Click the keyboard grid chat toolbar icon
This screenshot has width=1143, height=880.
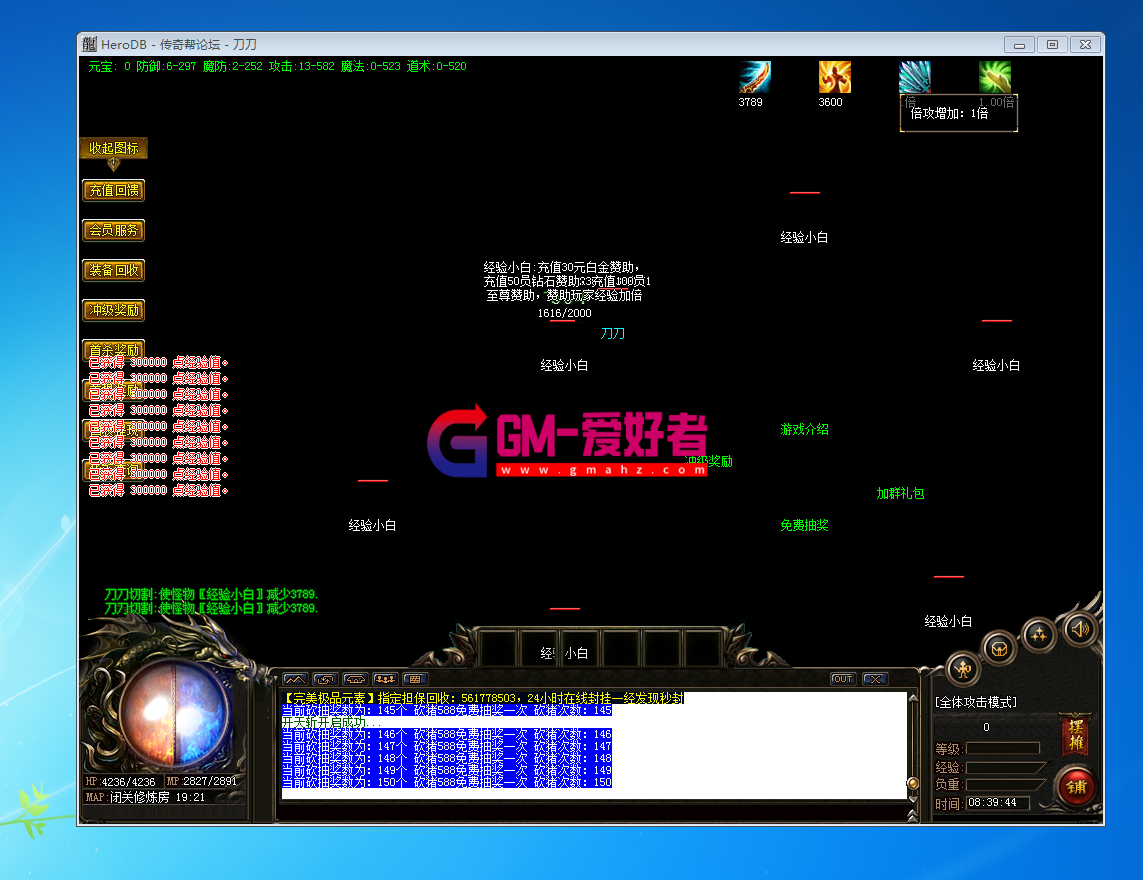[x=415, y=679]
